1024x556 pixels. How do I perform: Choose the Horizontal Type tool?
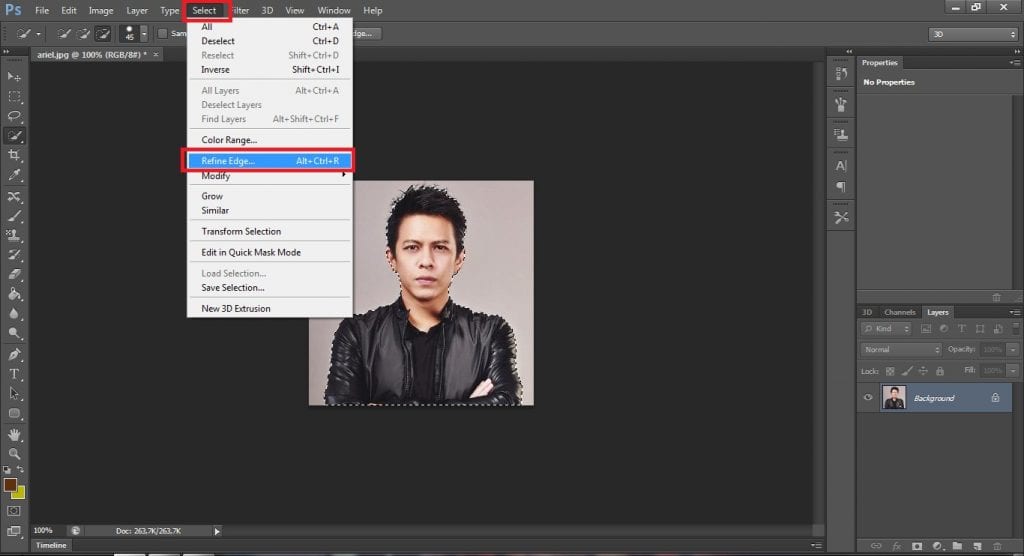coord(15,374)
